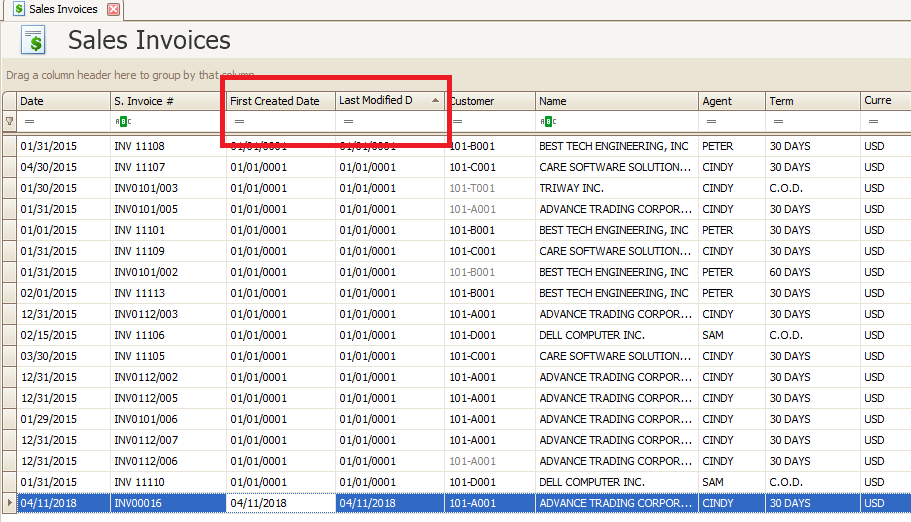Screen dimensions: 911x522
Task: Select invoice INV0101/006 cell
Action: (x=168, y=419)
